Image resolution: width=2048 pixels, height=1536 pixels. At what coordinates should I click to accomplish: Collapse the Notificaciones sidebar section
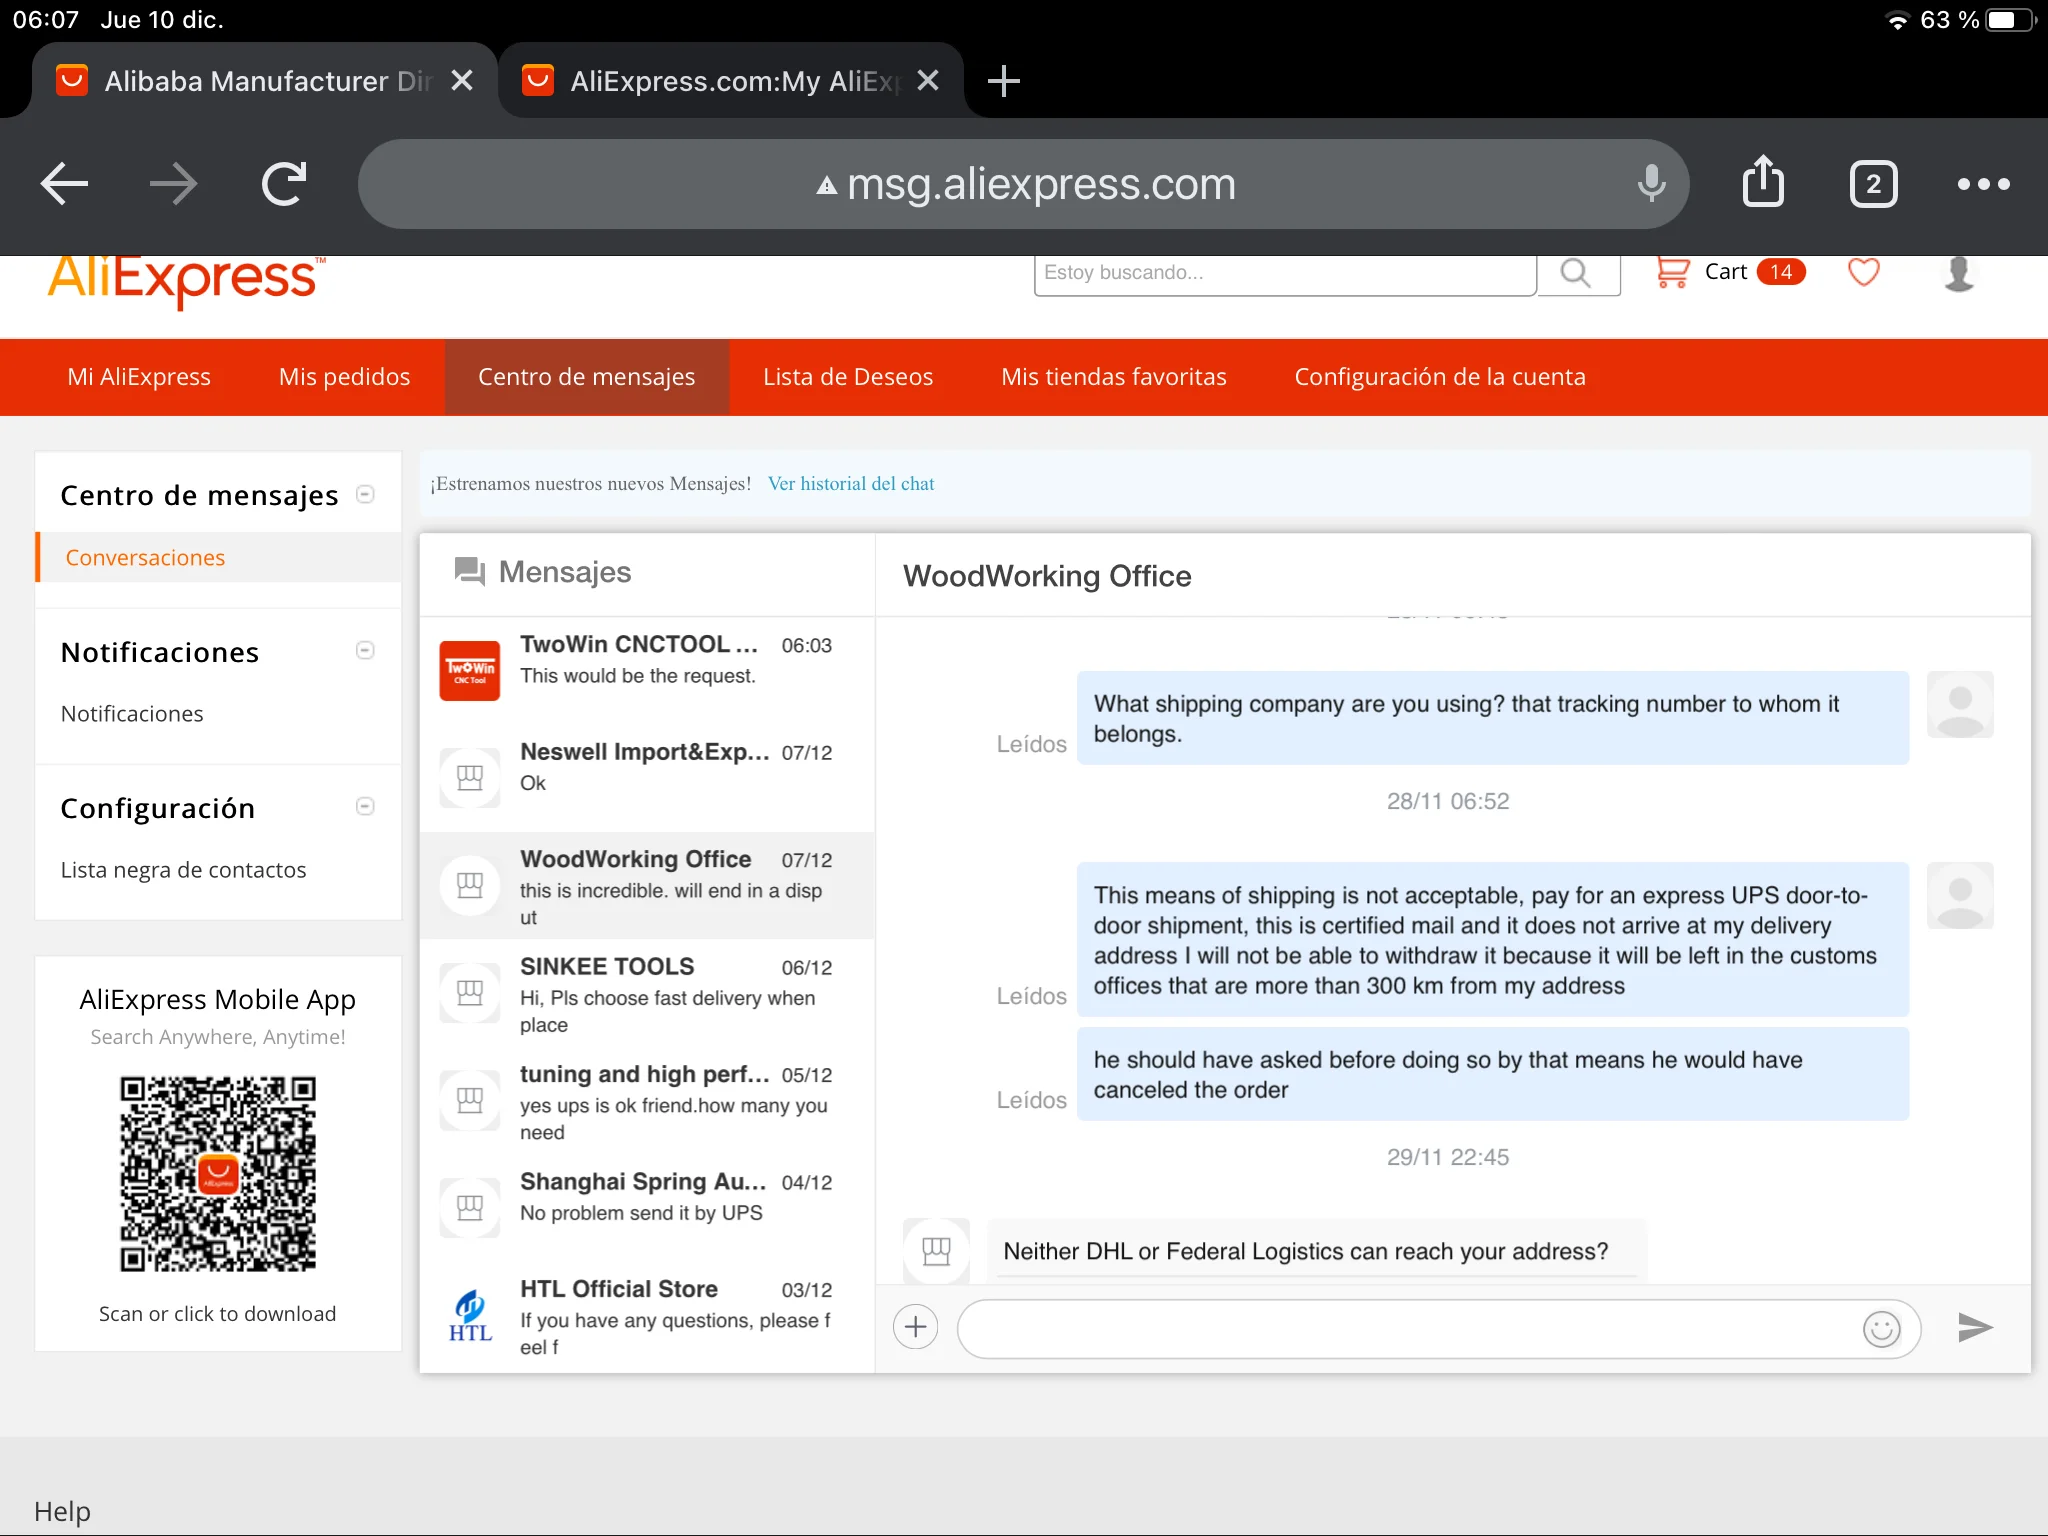tap(365, 651)
